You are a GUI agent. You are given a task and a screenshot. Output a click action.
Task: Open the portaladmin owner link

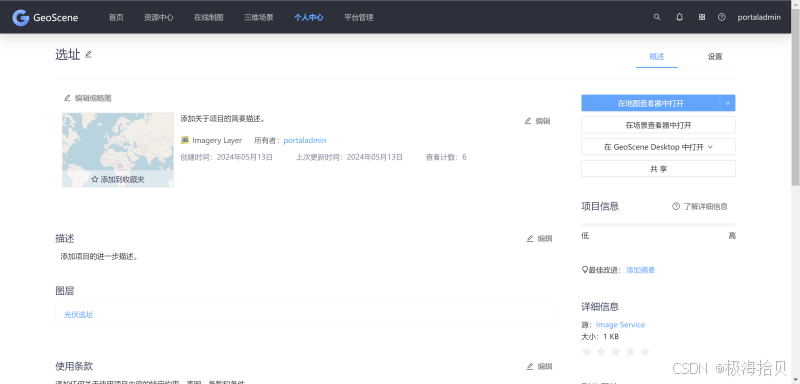coord(305,140)
